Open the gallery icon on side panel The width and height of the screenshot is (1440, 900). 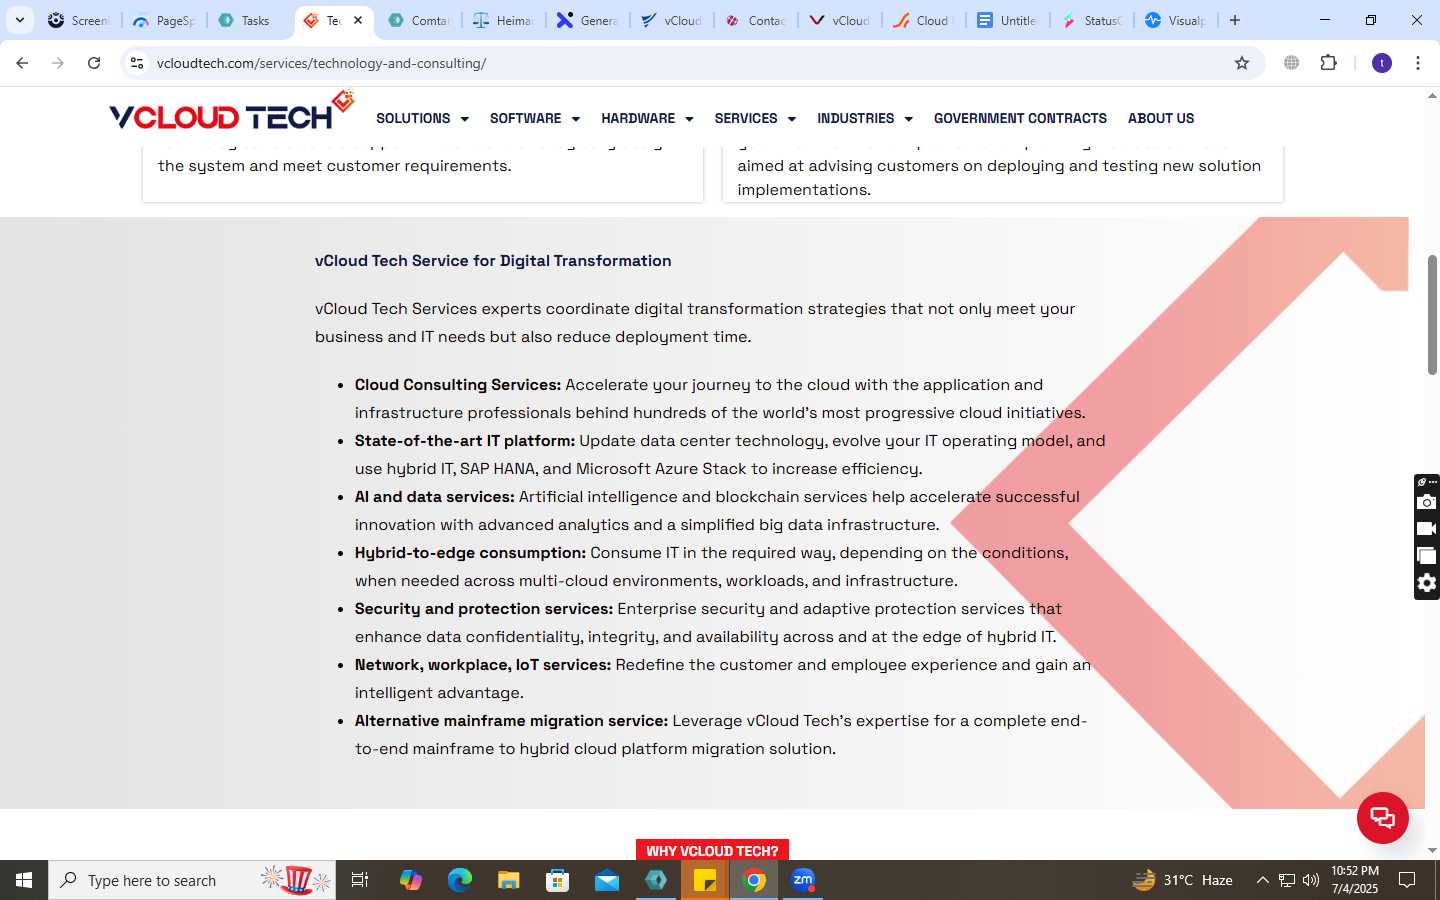pos(1427,556)
